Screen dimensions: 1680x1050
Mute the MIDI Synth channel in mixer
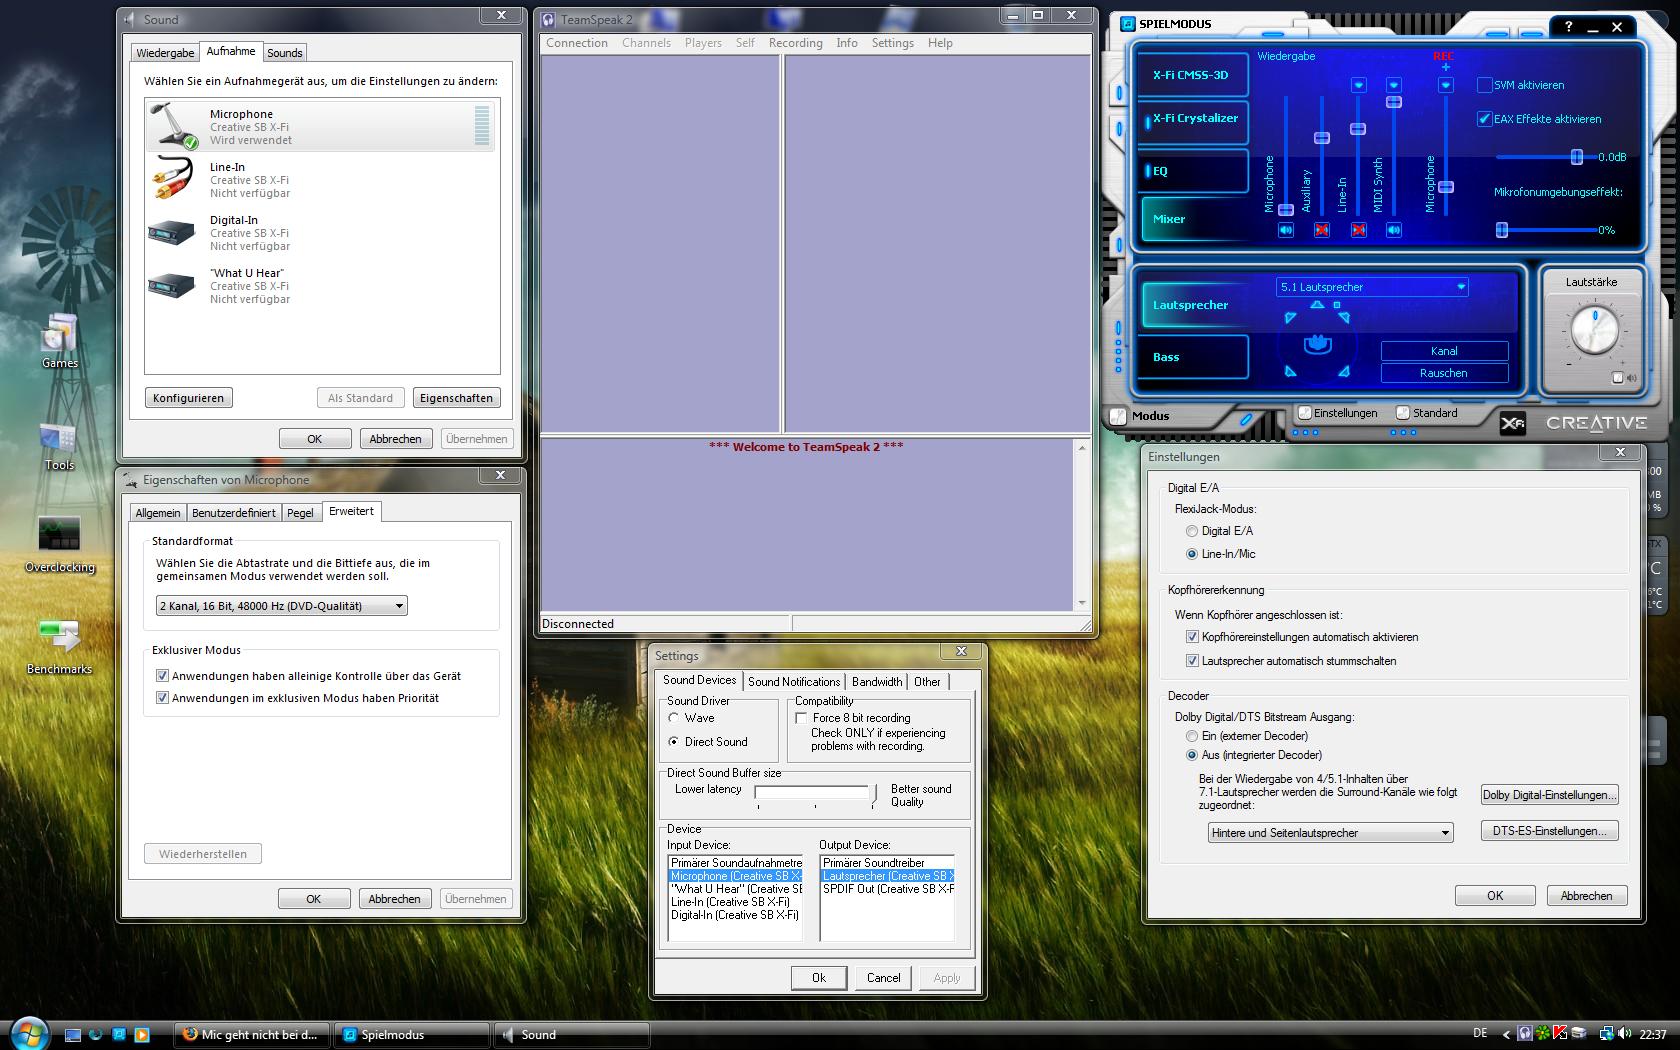click(x=1394, y=230)
